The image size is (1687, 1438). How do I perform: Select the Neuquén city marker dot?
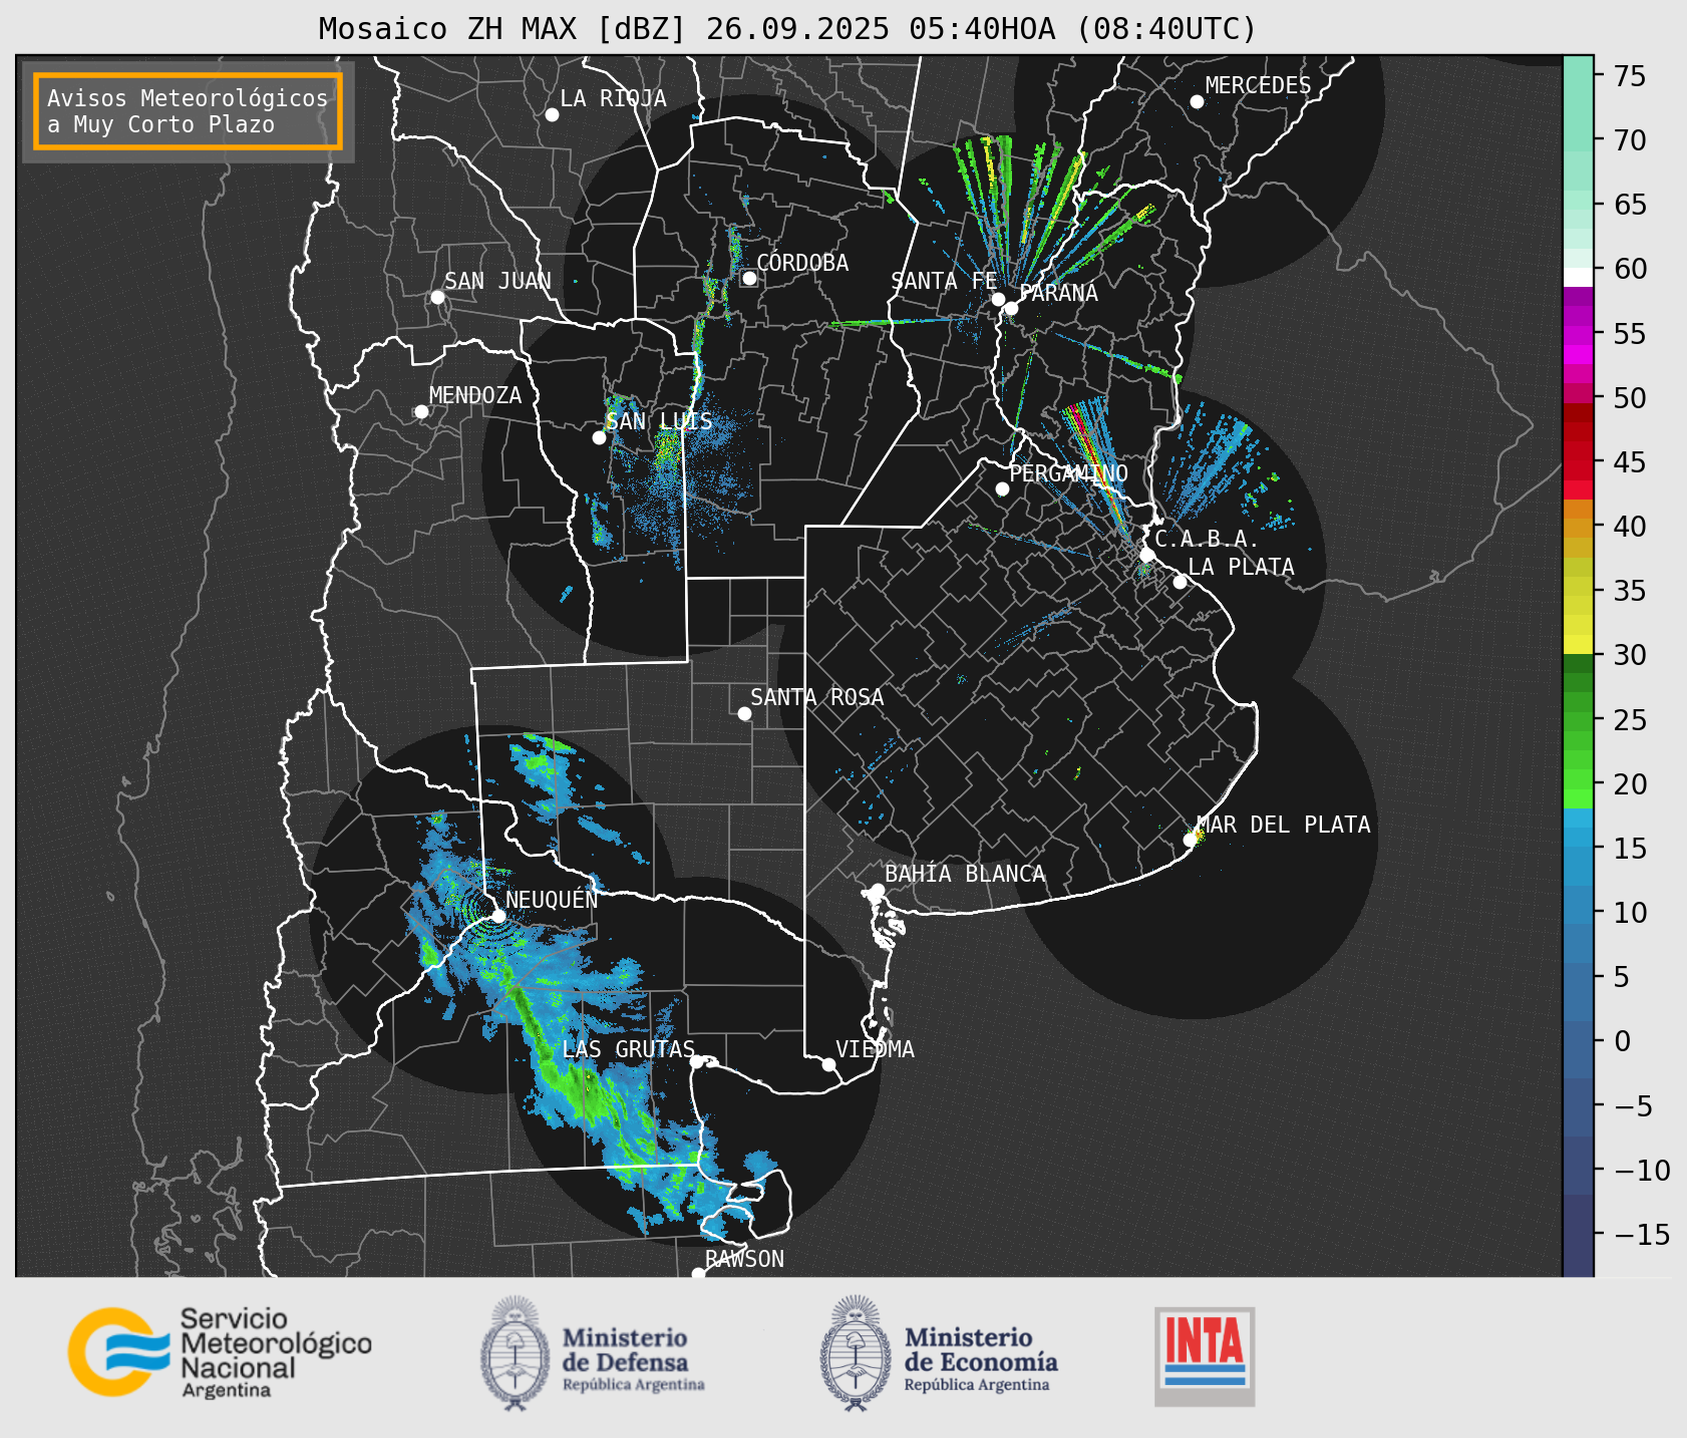coord(498,916)
